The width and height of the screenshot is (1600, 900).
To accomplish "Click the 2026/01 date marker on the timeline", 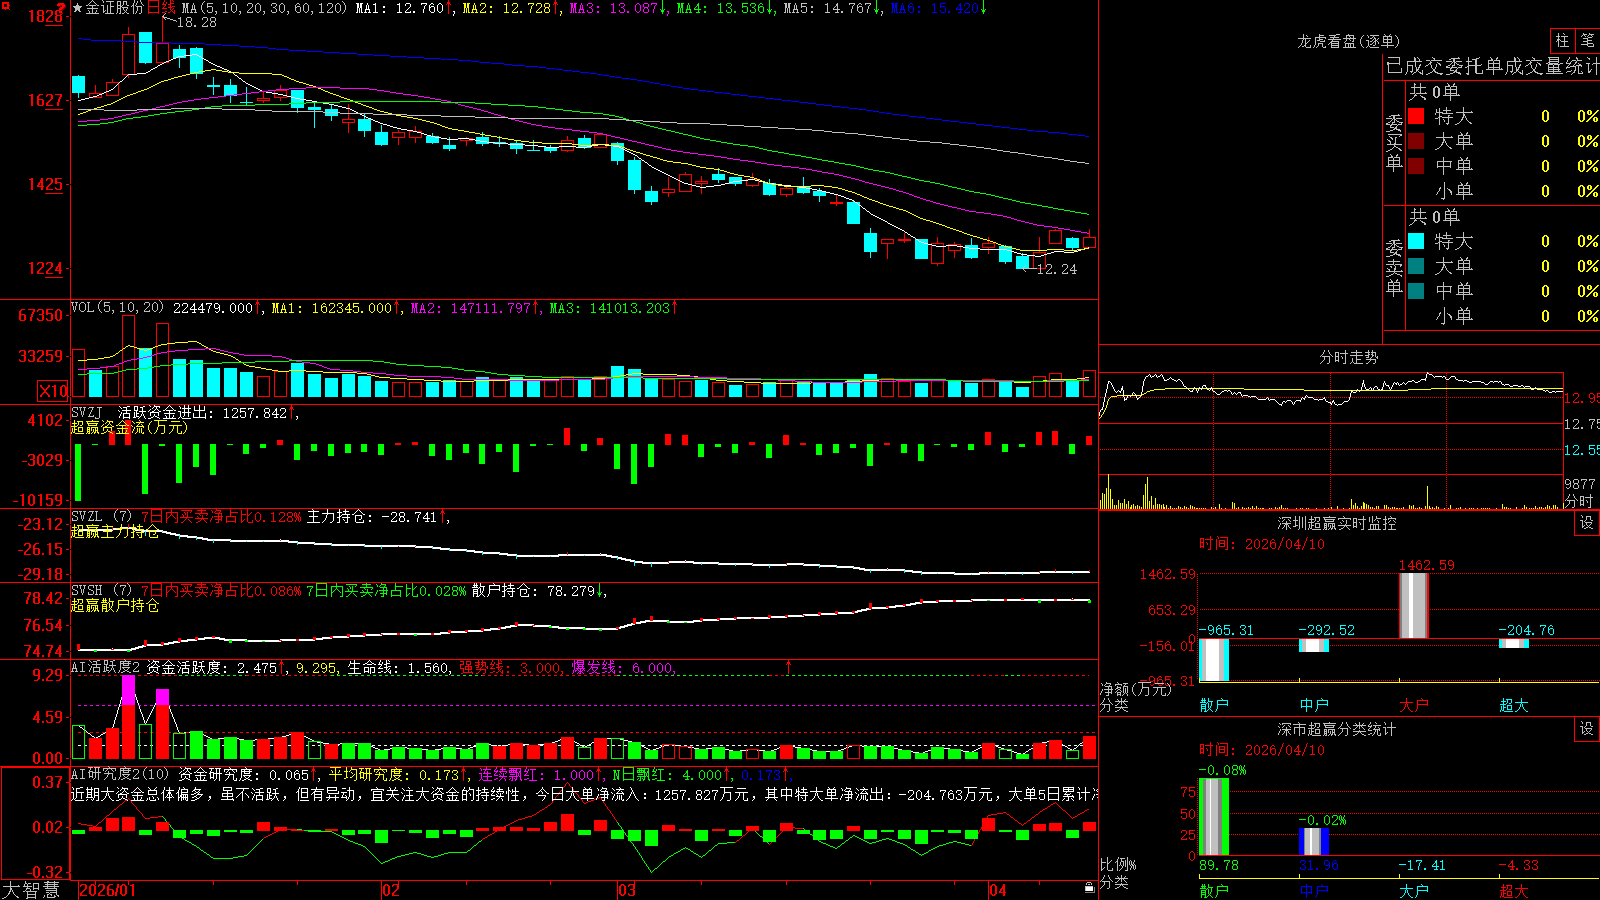I will 107,890.
